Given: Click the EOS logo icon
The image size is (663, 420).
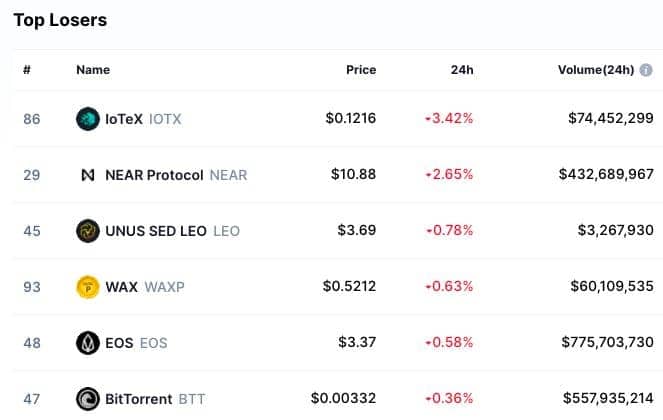Looking at the screenshot, I should click(88, 343).
